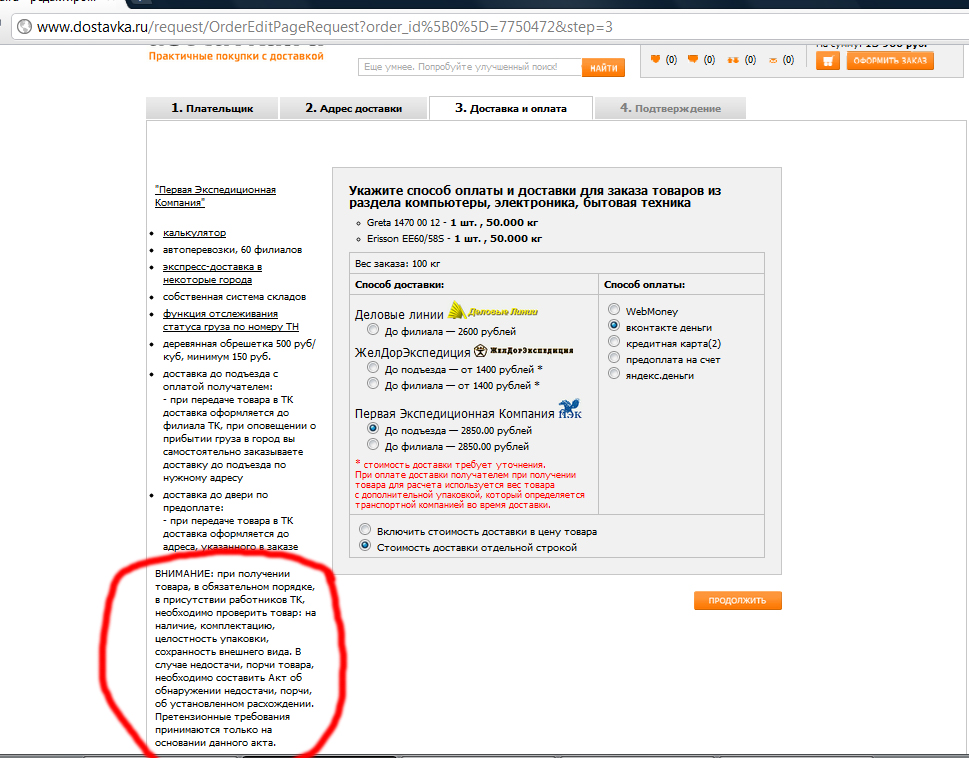Click the third double-tag counter icon
Viewport: 969px width, 758px height.
point(733,60)
